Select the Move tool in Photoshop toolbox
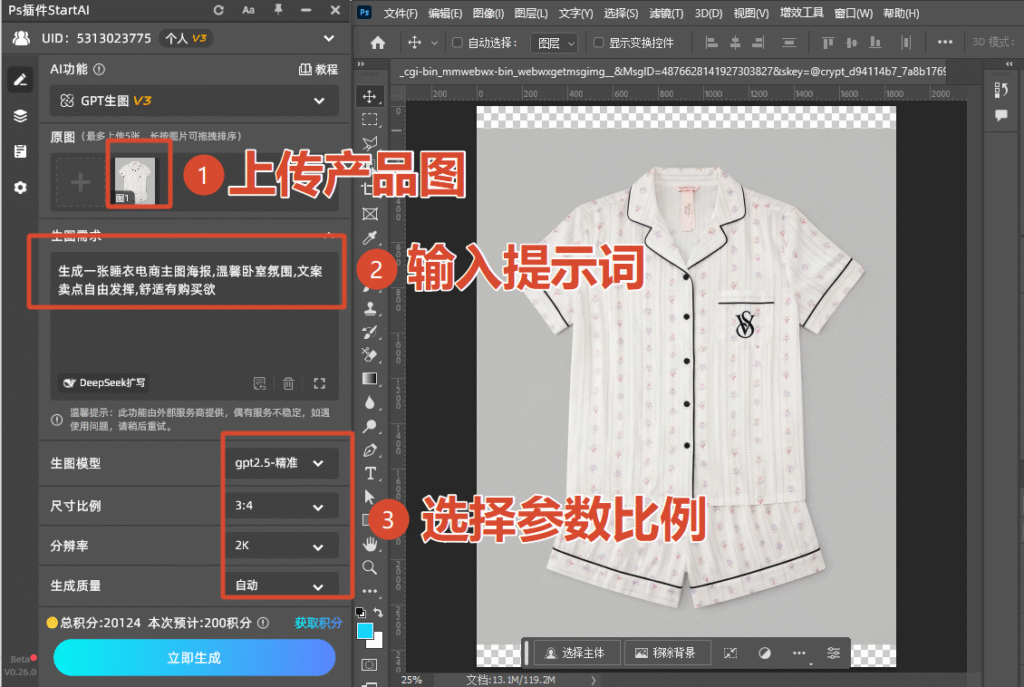The height and width of the screenshot is (687, 1024). click(x=370, y=97)
